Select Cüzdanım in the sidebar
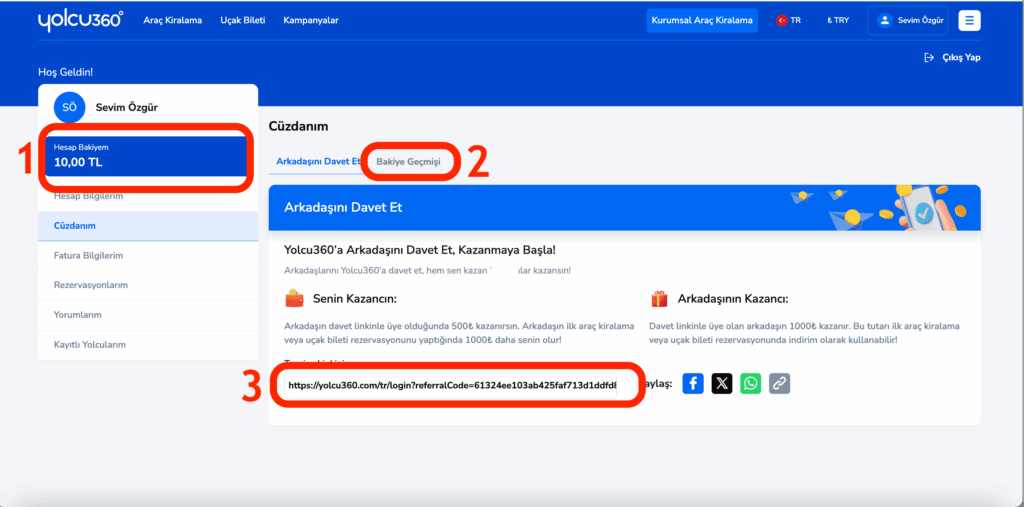This screenshot has height=507, width=1024. tap(148, 226)
